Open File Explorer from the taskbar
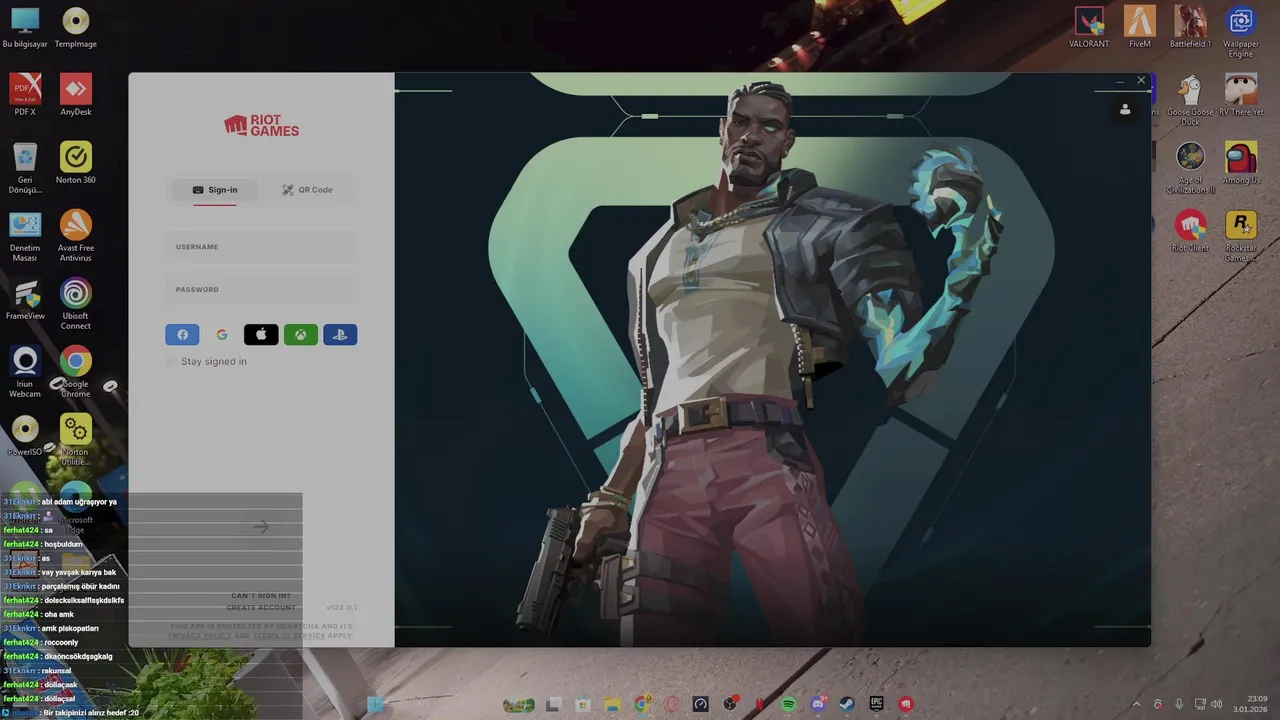The width and height of the screenshot is (1280, 720). [612, 705]
